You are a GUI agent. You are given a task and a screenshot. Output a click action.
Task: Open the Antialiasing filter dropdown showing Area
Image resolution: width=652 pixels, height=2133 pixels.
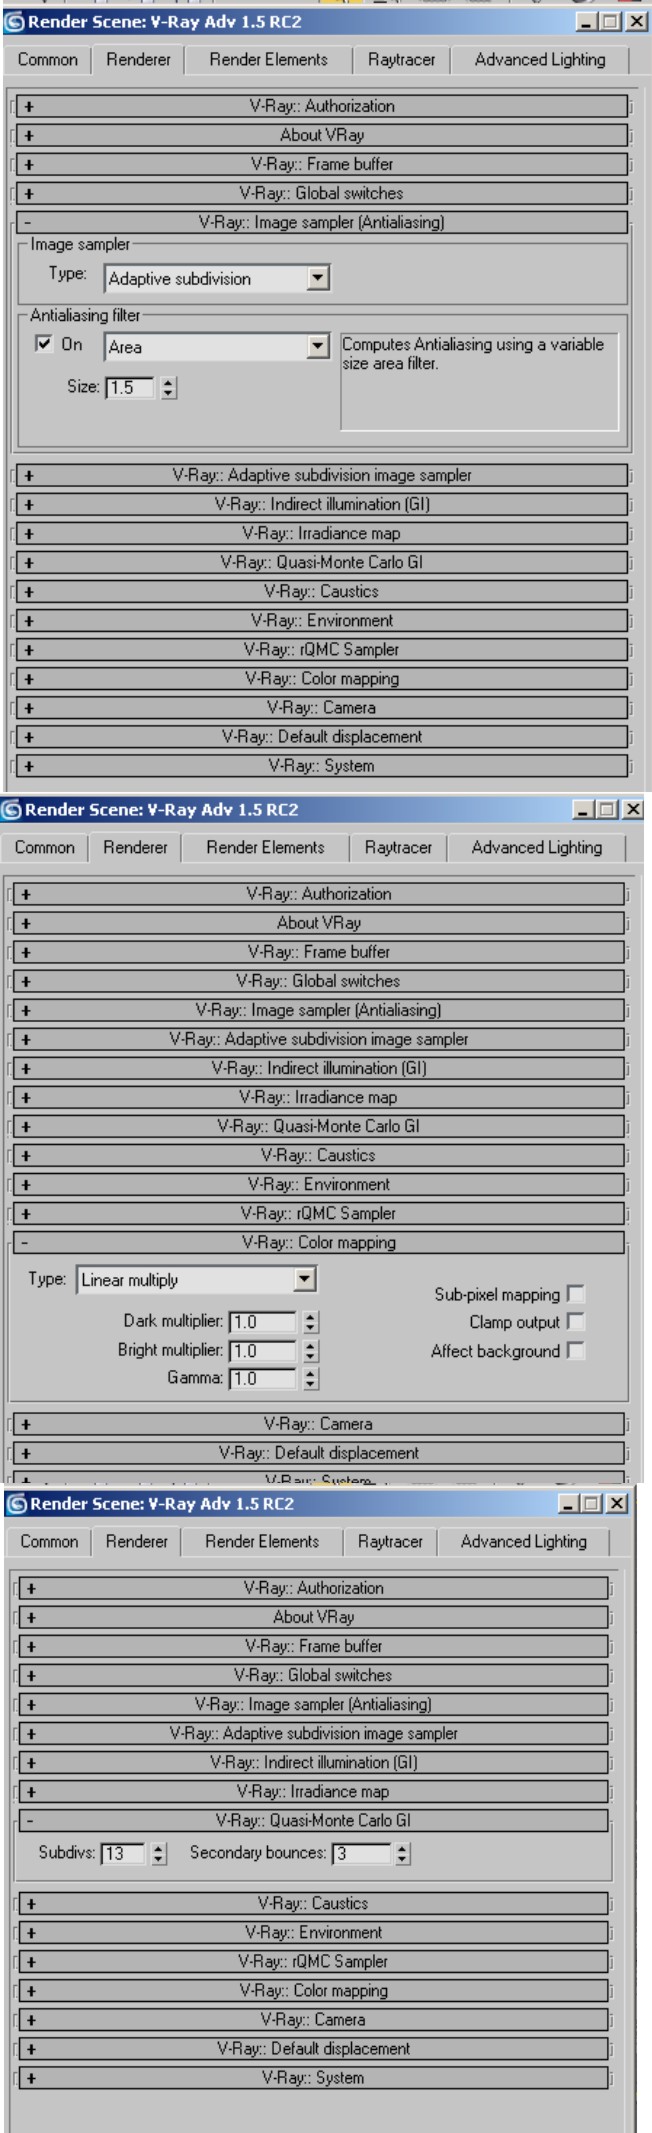(x=217, y=347)
